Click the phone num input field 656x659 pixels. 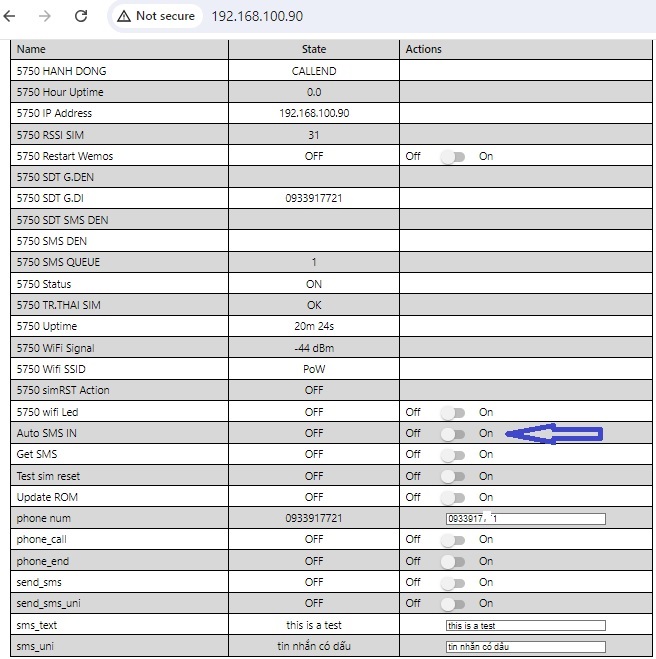pos(525,518)
